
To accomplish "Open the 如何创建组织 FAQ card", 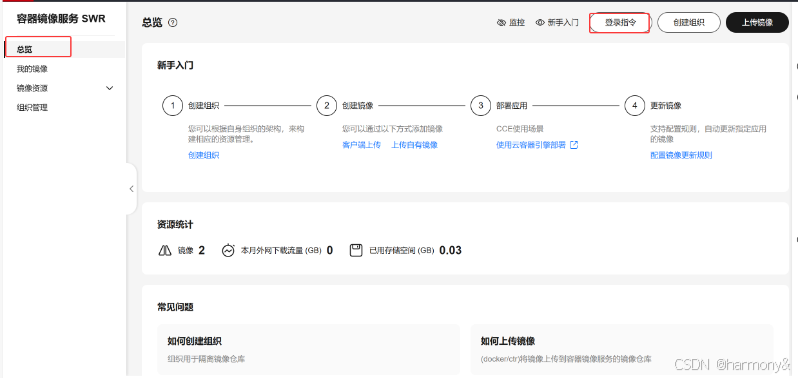I will [x=308, y=350].
